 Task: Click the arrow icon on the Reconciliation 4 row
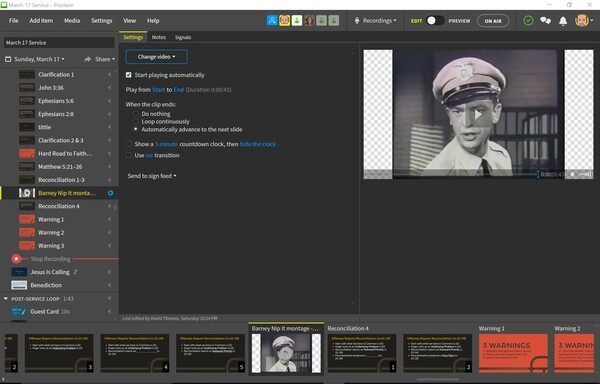(109, 206)
